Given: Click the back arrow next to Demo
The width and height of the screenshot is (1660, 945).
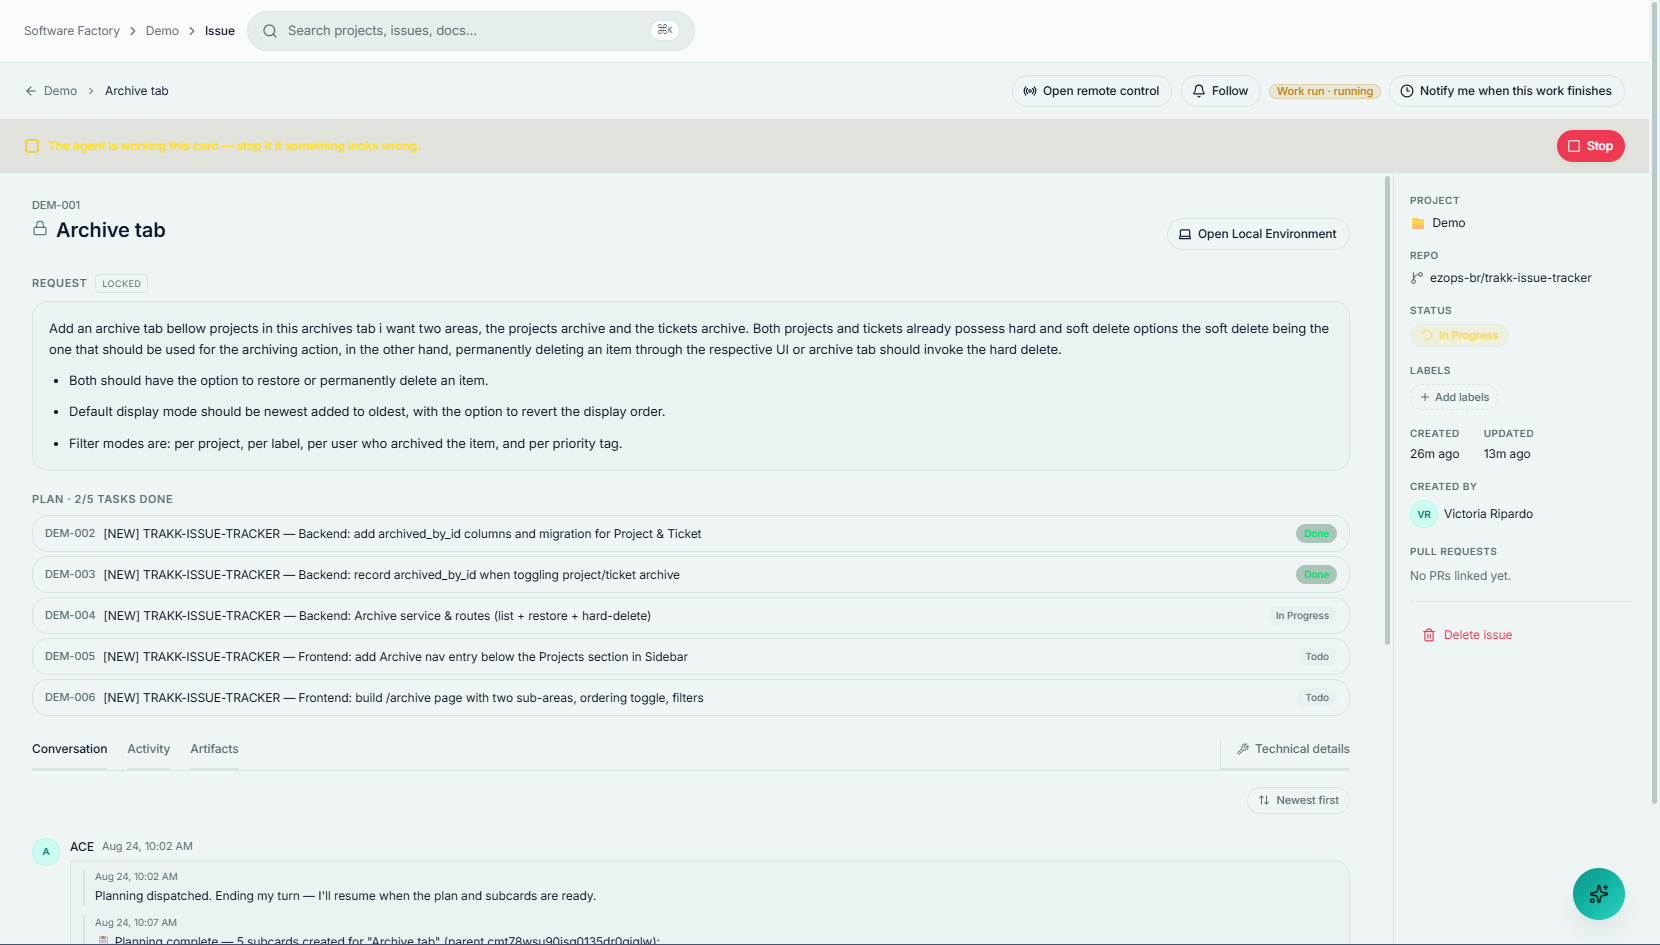Looking at the screenshot, I should [31, 91].
